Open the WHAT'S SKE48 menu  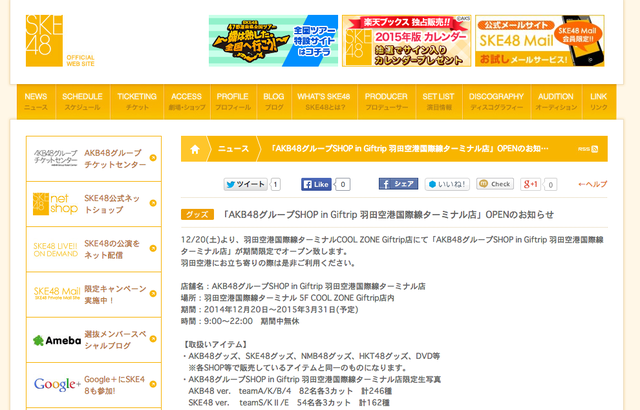(x=324, y=102)
